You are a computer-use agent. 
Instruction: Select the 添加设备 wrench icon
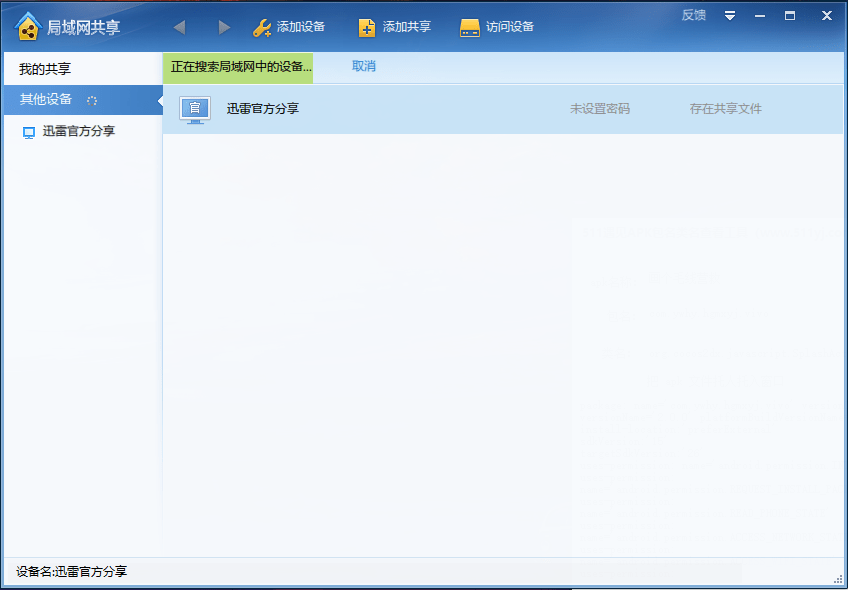pyautogui.click(x=260, y=27)
